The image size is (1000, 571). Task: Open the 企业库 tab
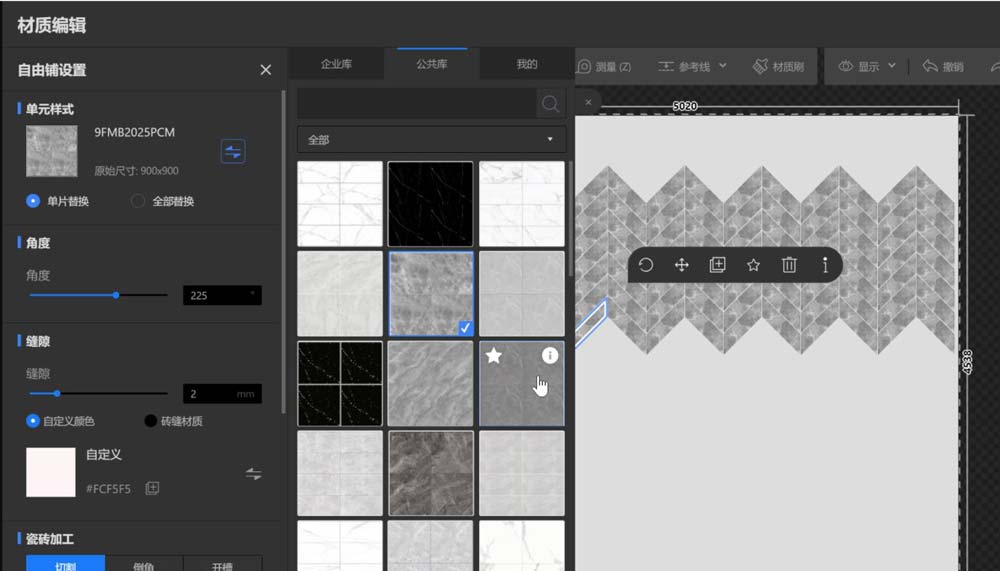coord(336,64)
